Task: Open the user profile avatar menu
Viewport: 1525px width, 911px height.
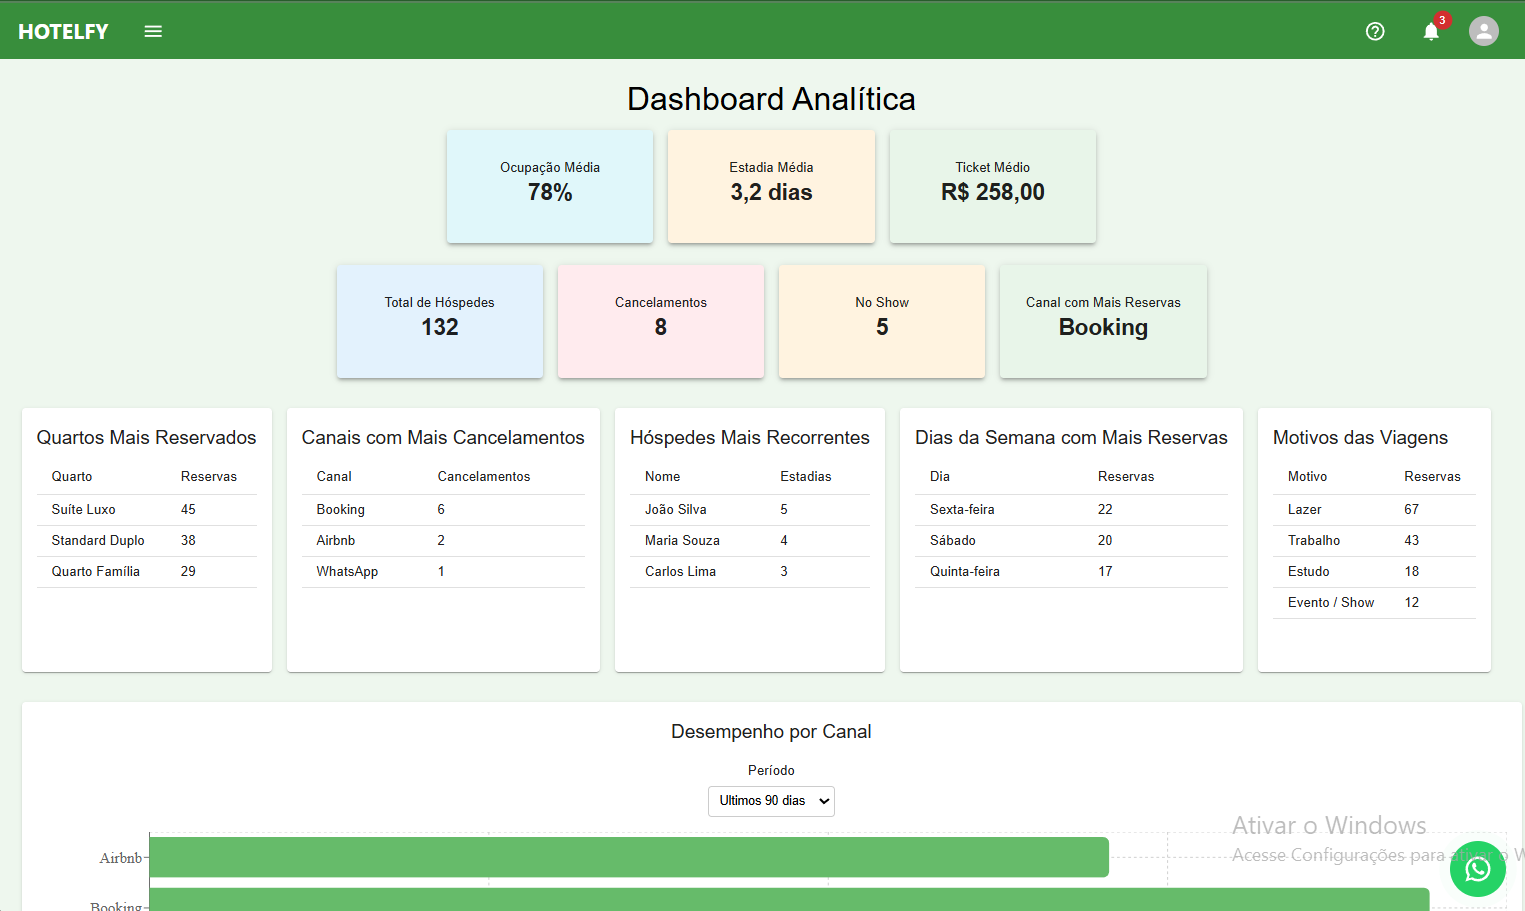Action: 1484,31
